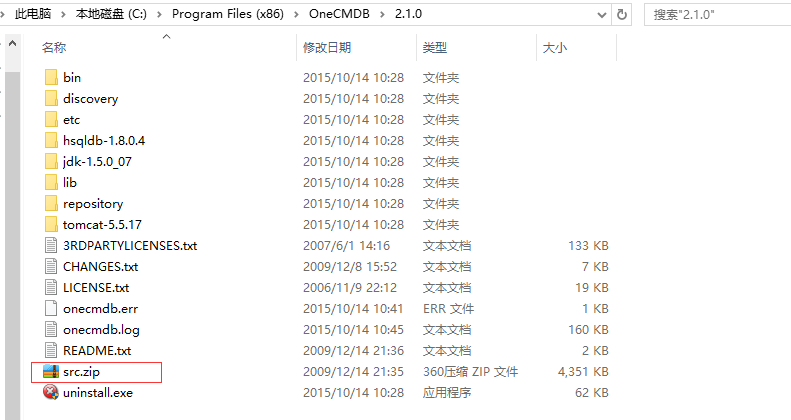
Task: Click the 62 KB size value
Action: tap(592, 392)
